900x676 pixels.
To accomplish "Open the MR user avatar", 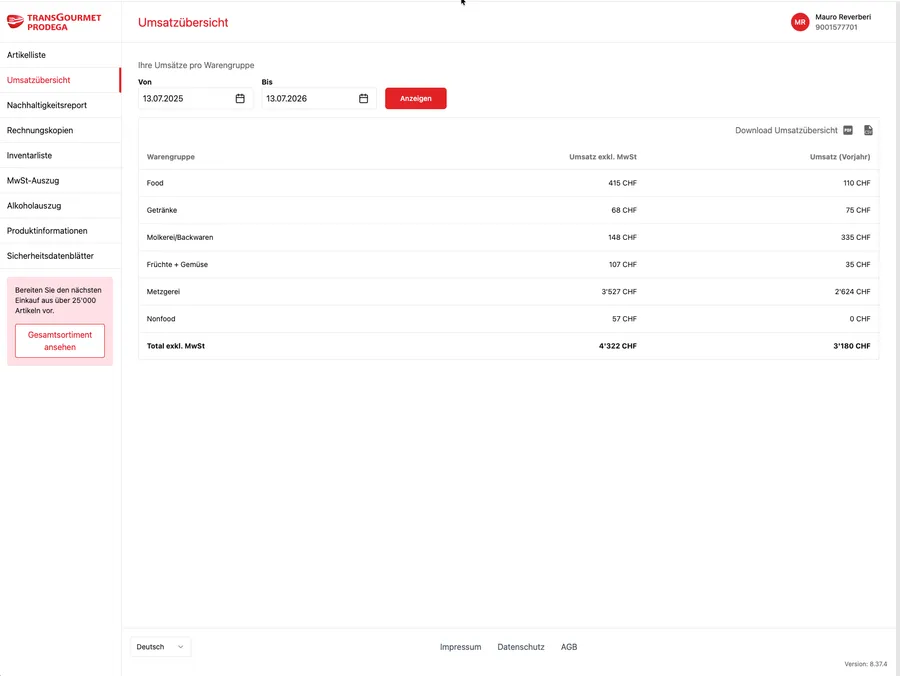I will pyautogui.click(x=800, y=22).
